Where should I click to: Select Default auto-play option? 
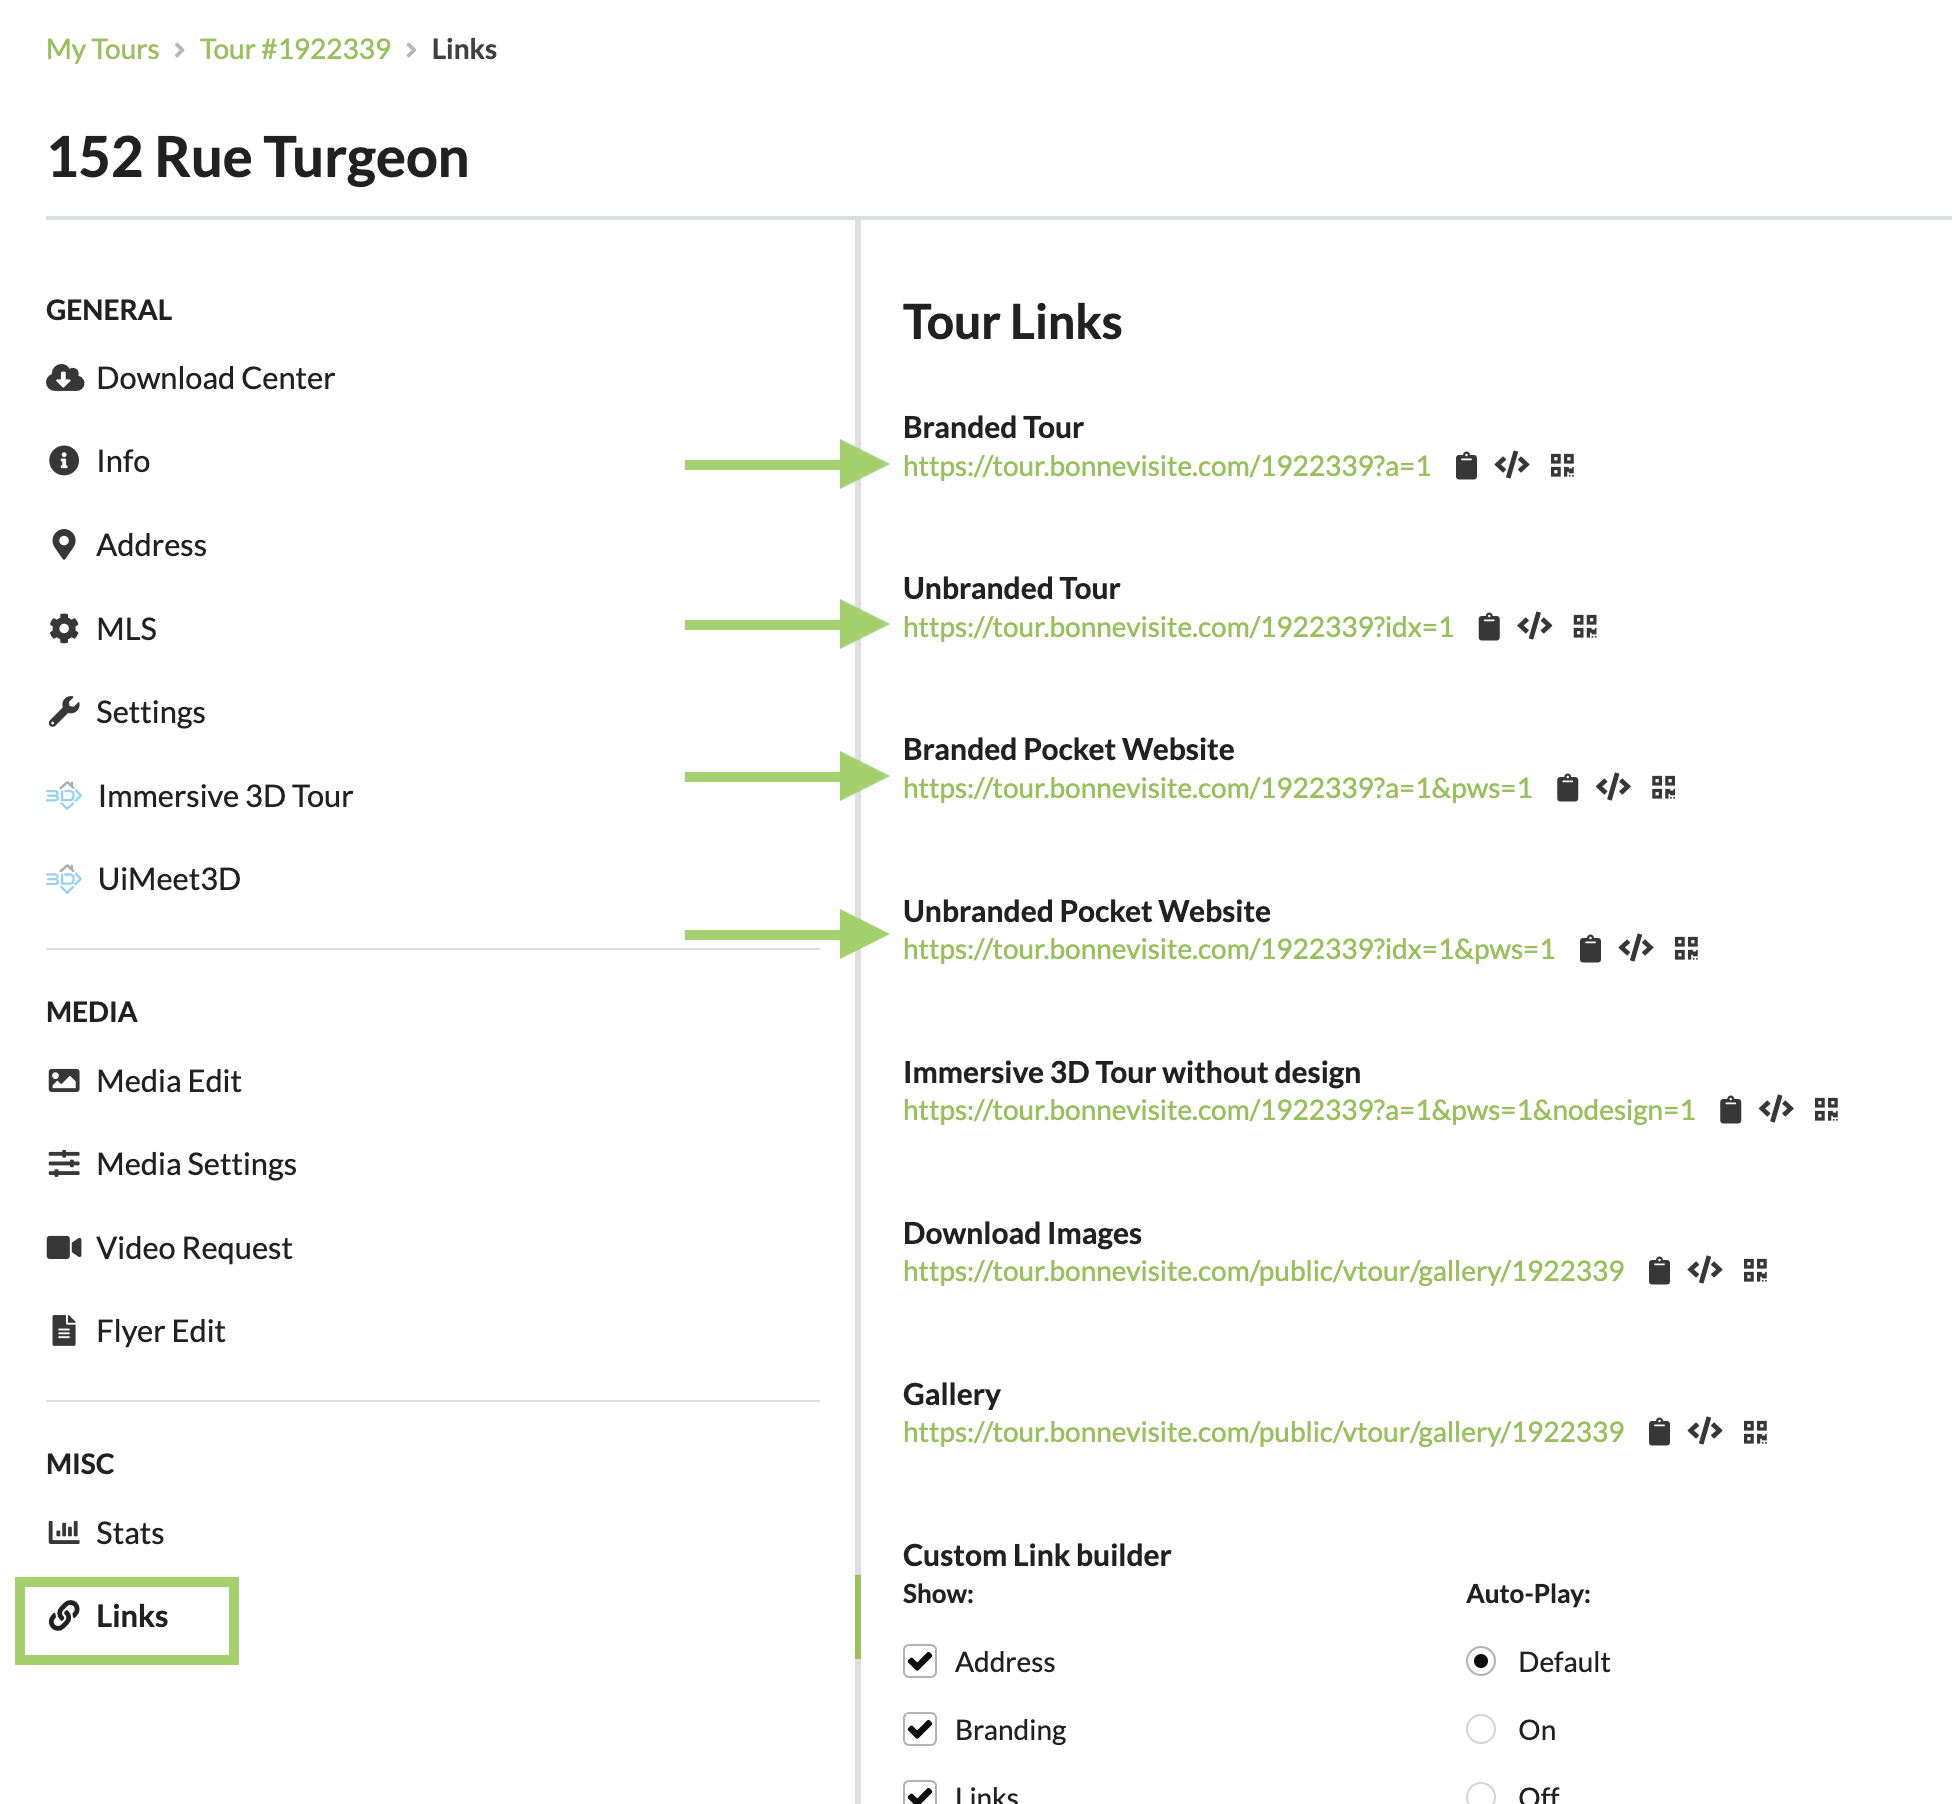point(1481,1661)
